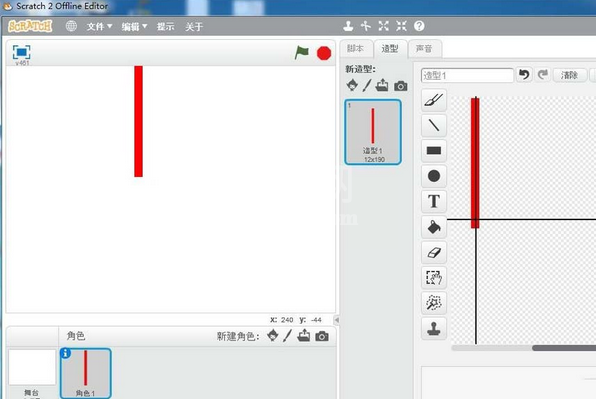Image resolution: width=596 pixels, height=399 pixels.
Task: Take new costume from camera
Action: 401,86
